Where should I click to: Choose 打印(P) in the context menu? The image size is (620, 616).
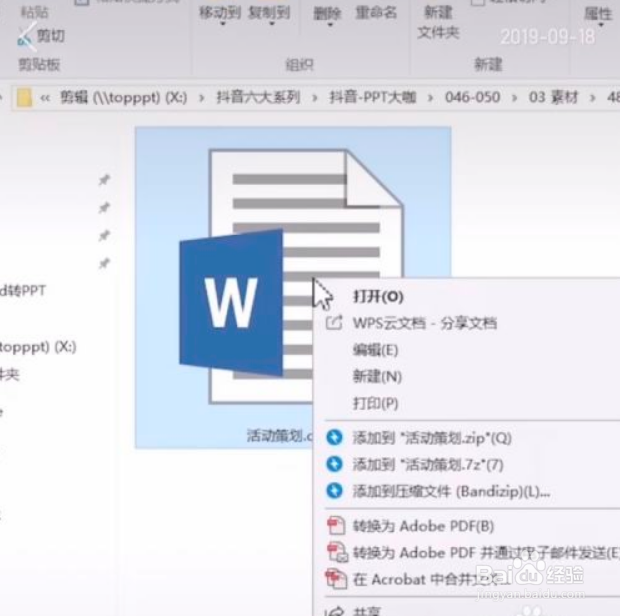coord(375,403)
